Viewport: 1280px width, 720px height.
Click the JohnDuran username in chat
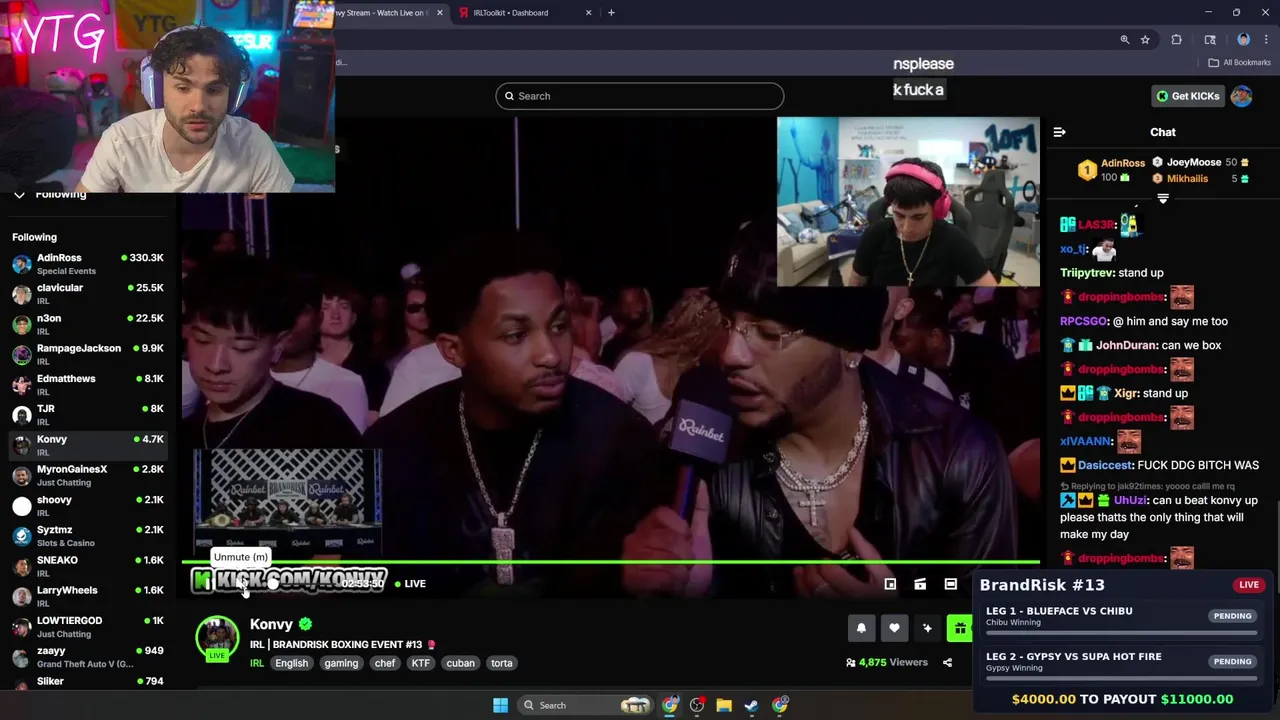coord(1125,345)
